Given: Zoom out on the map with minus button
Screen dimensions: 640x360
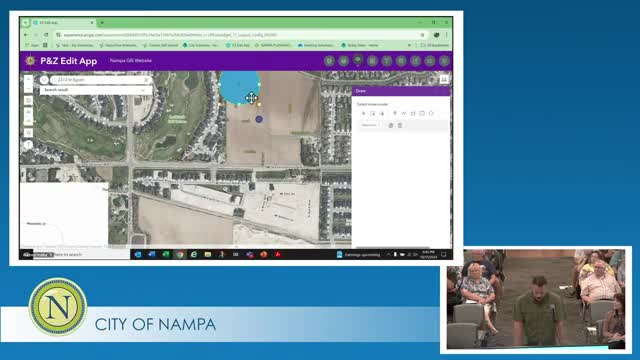Looking at the screenshot, I should pyautogui.click(x=28, y=88).
